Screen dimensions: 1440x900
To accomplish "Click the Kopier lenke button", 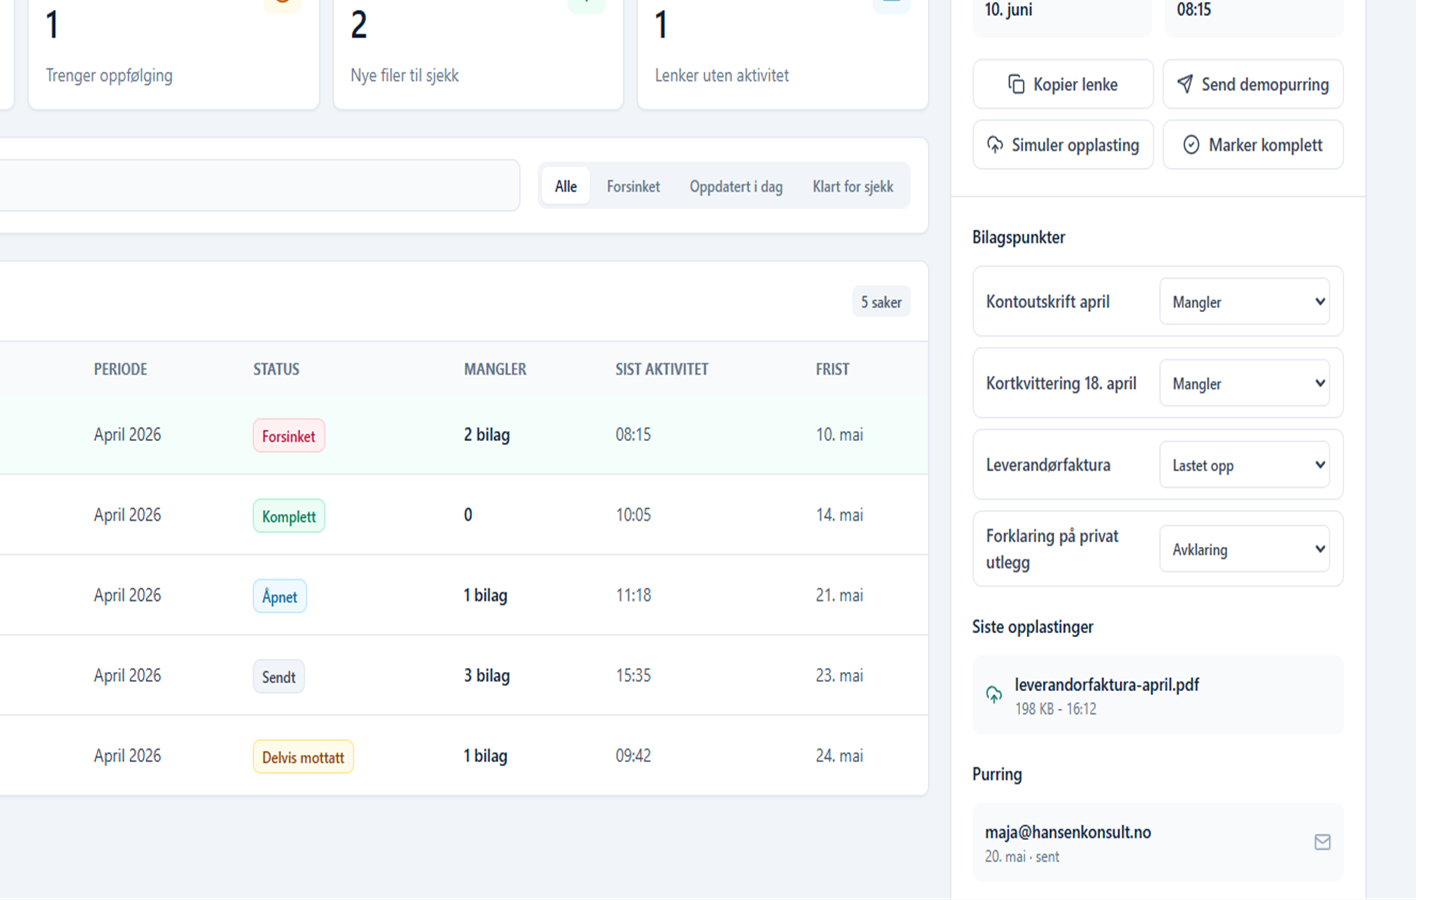I will 1063,84.
